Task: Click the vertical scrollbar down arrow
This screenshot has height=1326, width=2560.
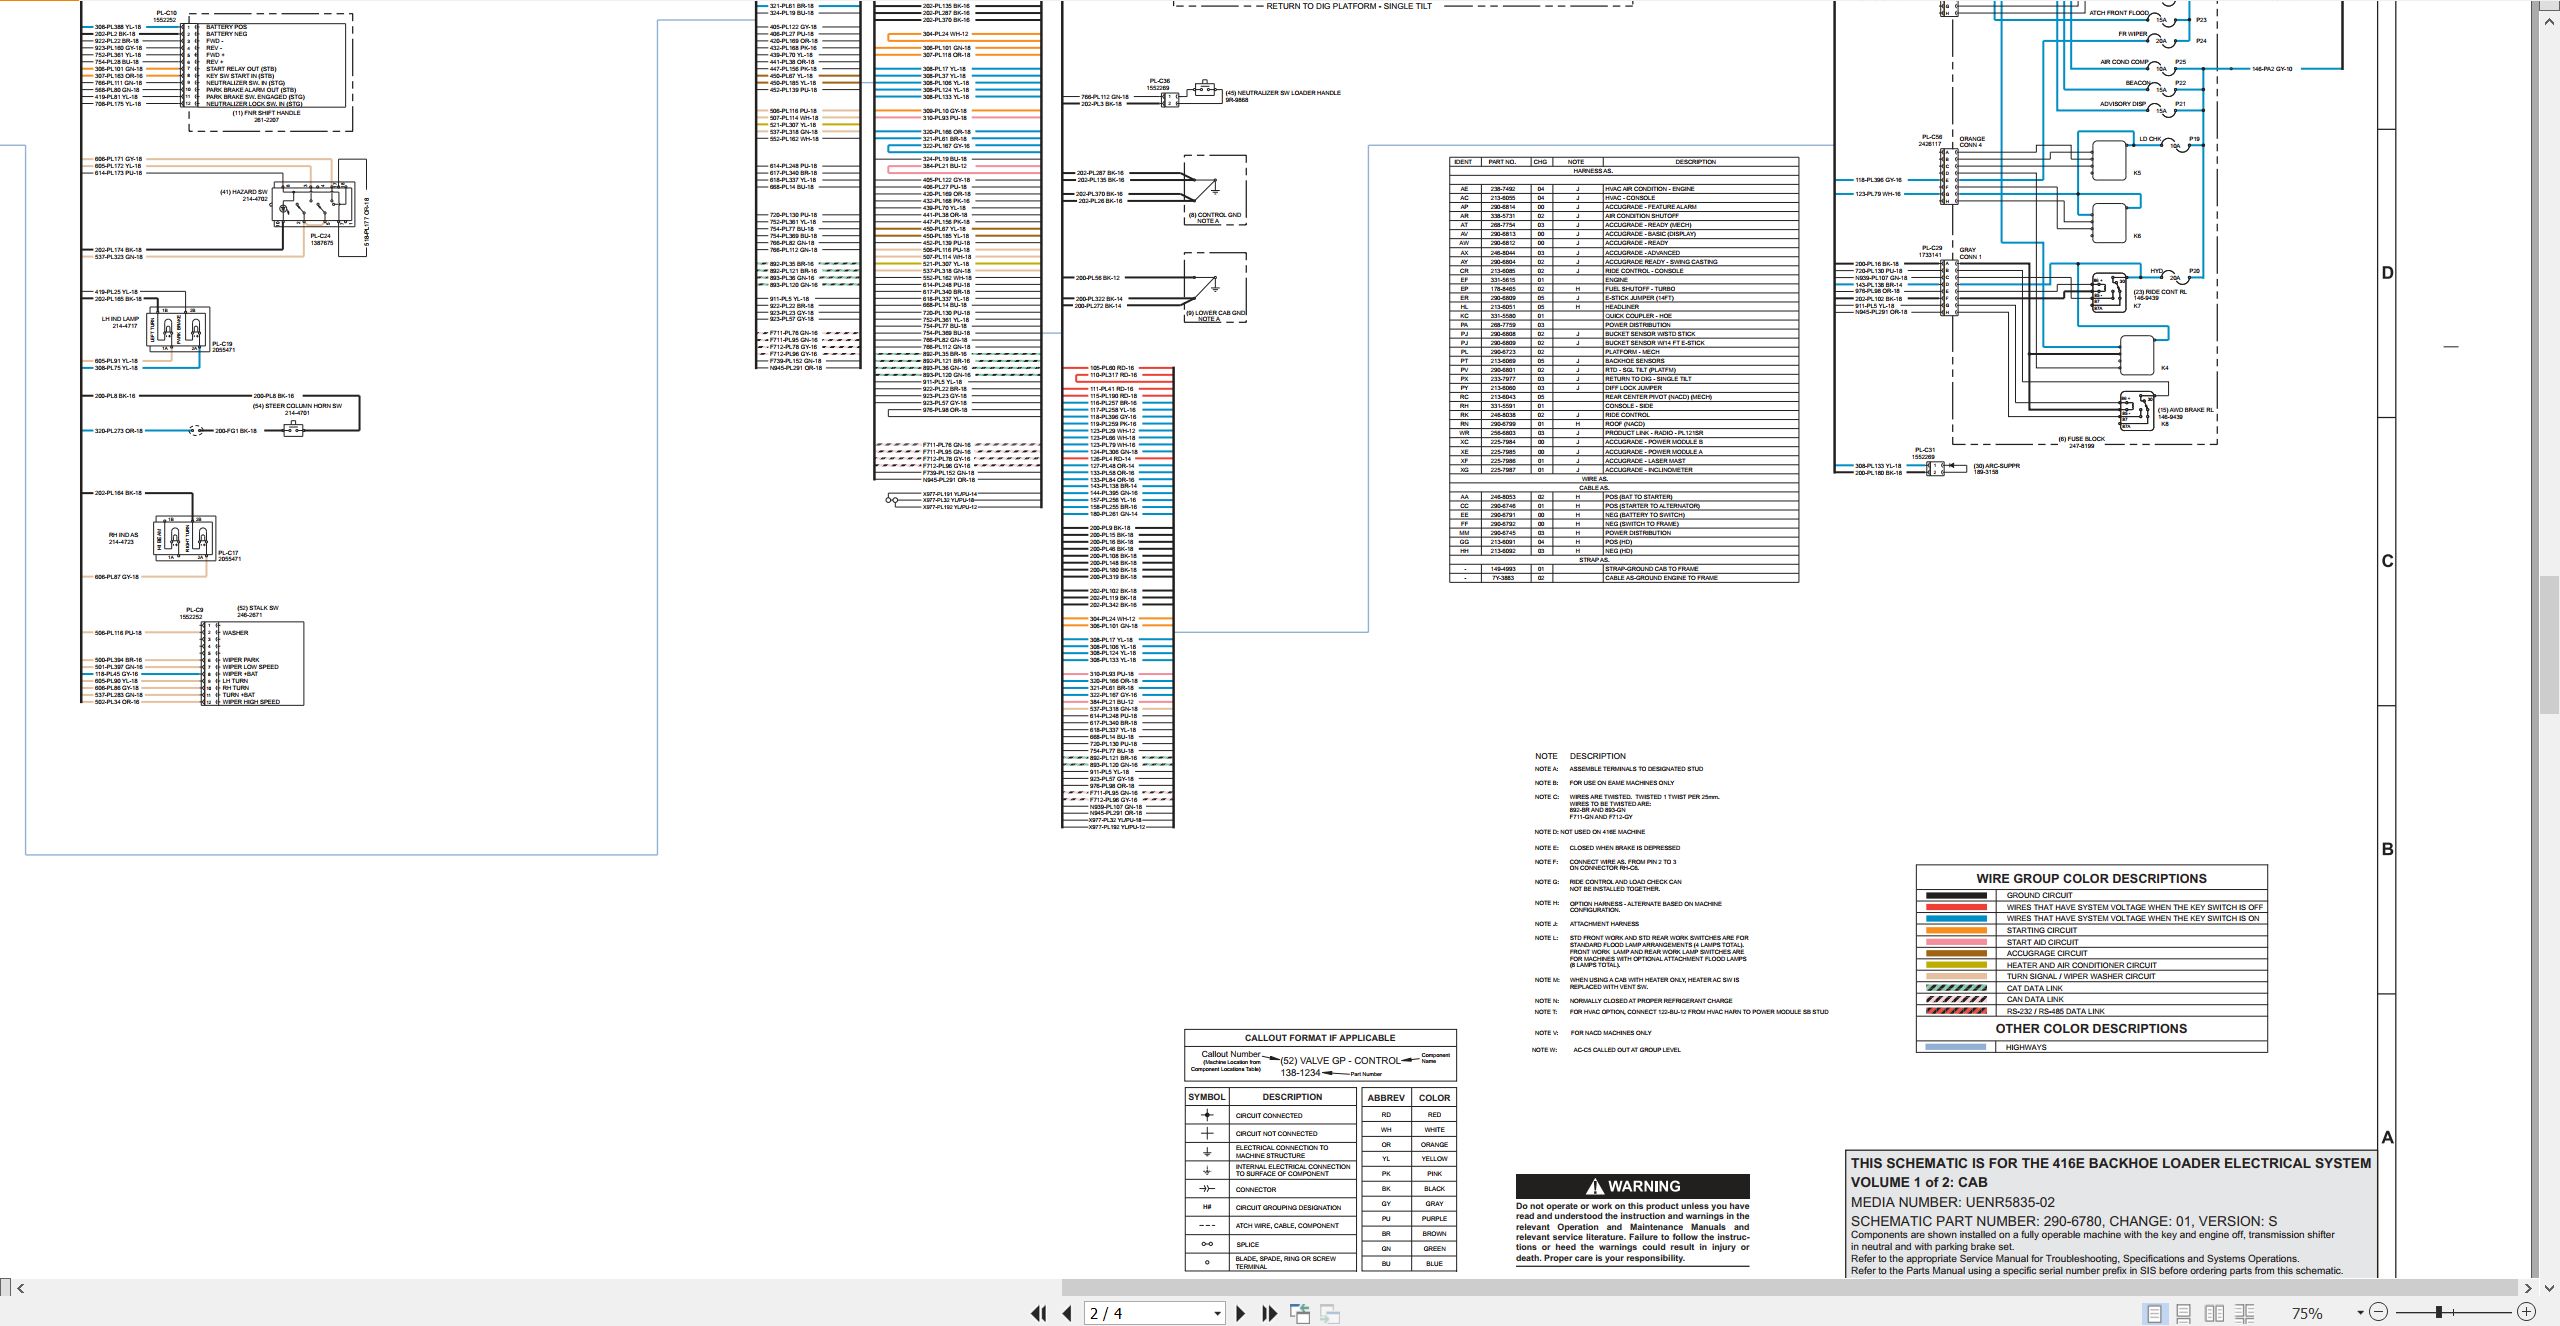Action: (2549, 1288)
